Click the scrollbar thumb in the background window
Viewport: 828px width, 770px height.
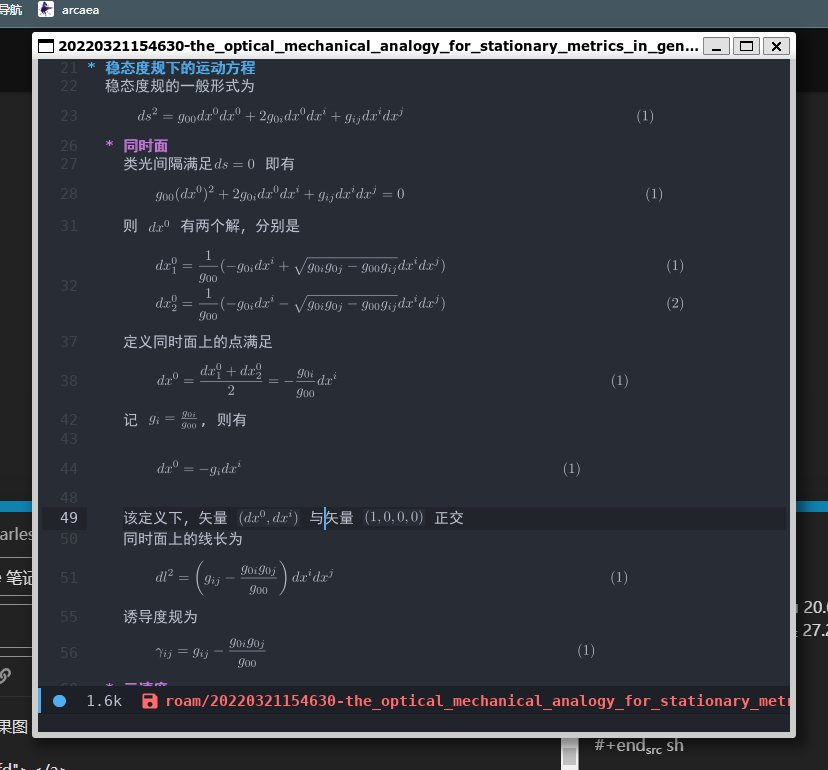click(x=569, y=752)
